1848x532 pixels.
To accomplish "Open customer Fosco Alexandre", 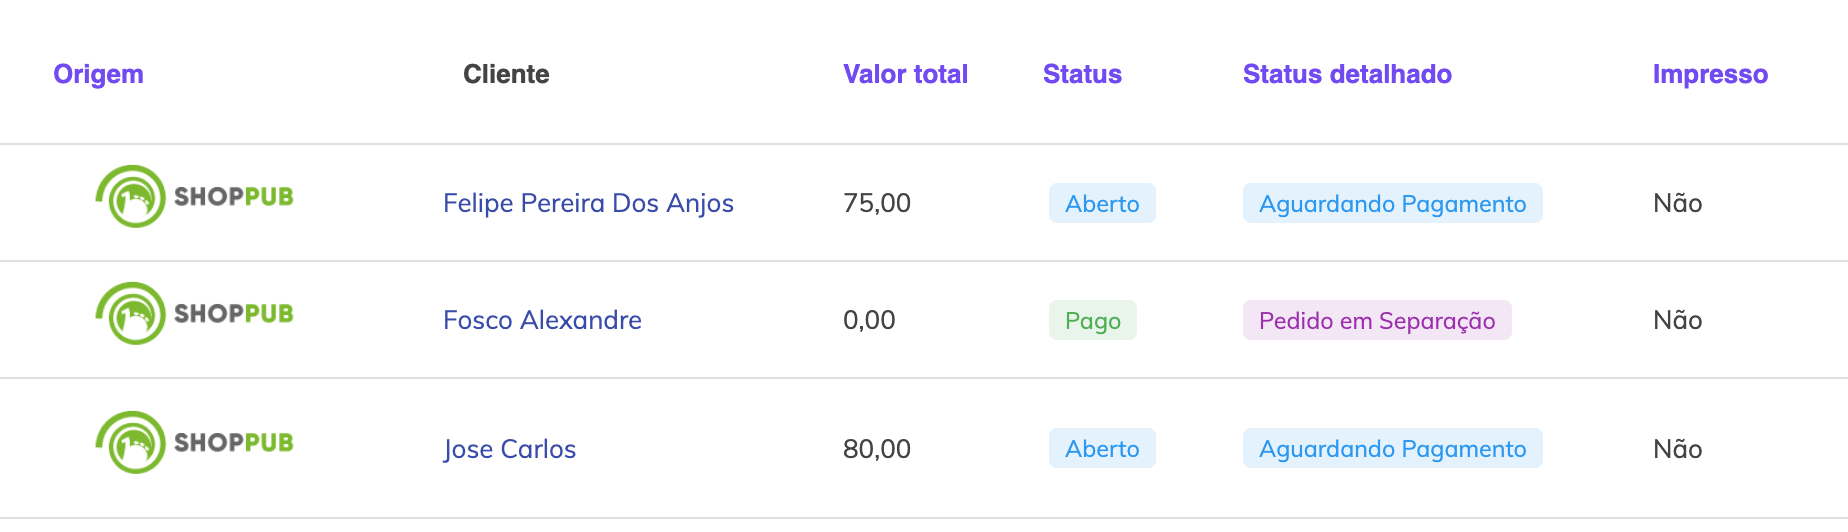I will coord(542,320).
